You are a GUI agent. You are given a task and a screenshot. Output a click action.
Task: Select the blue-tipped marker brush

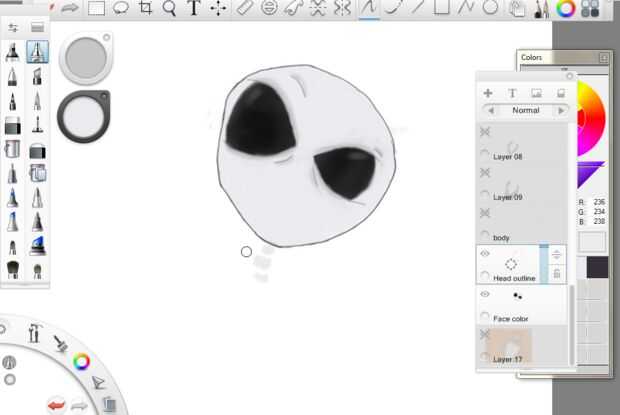click(13, 198)
